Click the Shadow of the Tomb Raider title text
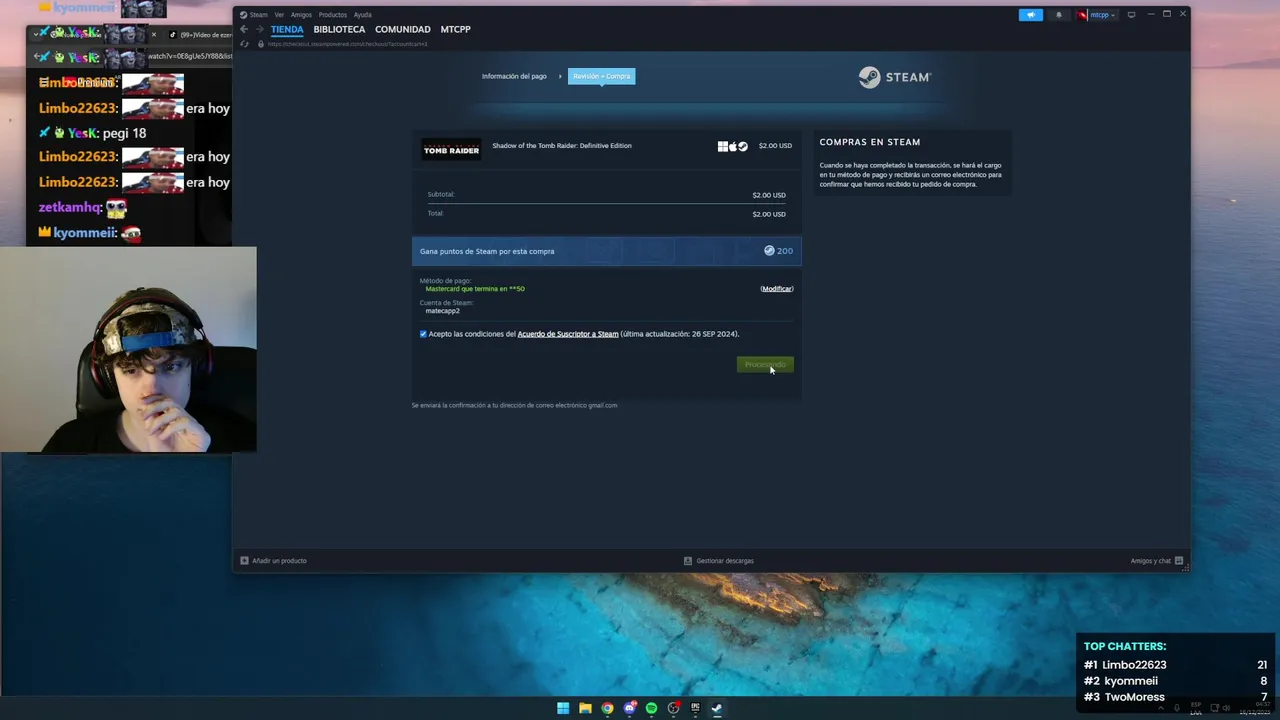Image resolution: width=1280 pixels, height=720 pixels. (x=562, y=146)
